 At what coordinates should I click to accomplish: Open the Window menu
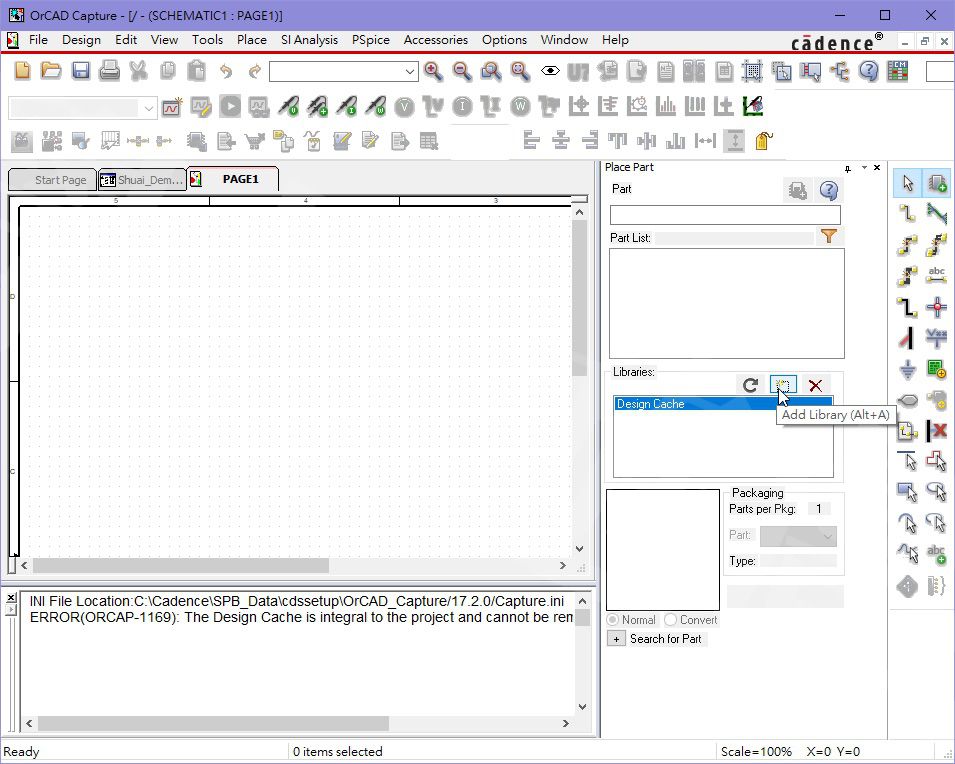click(565, 40)
